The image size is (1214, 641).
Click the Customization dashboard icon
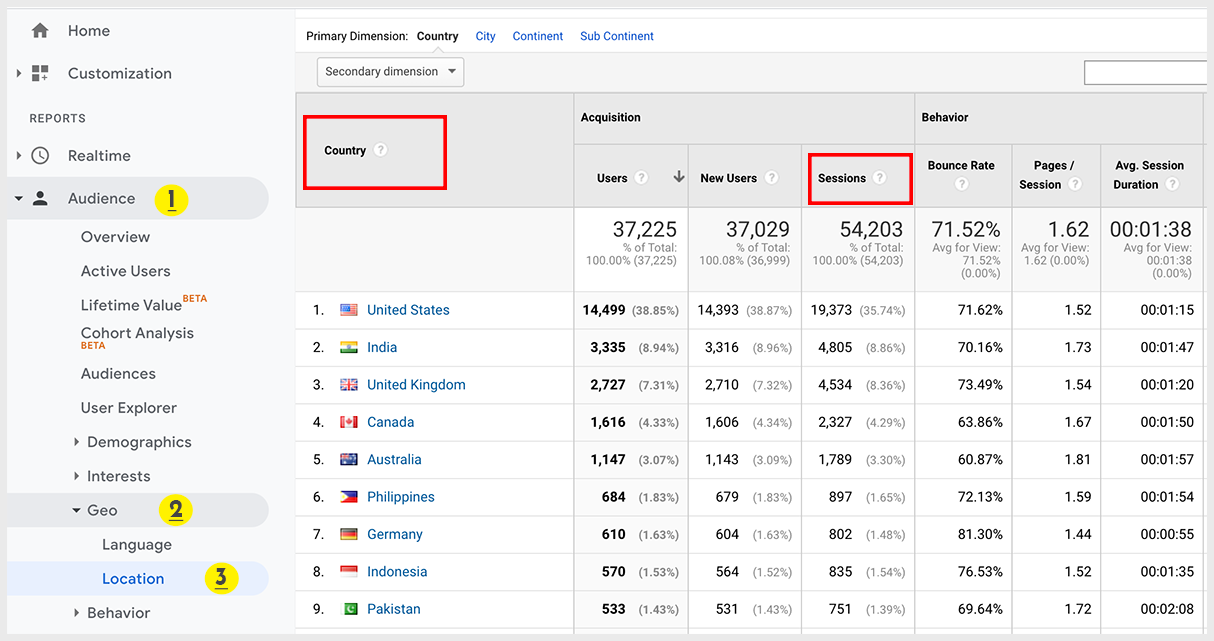click(40, 73)
